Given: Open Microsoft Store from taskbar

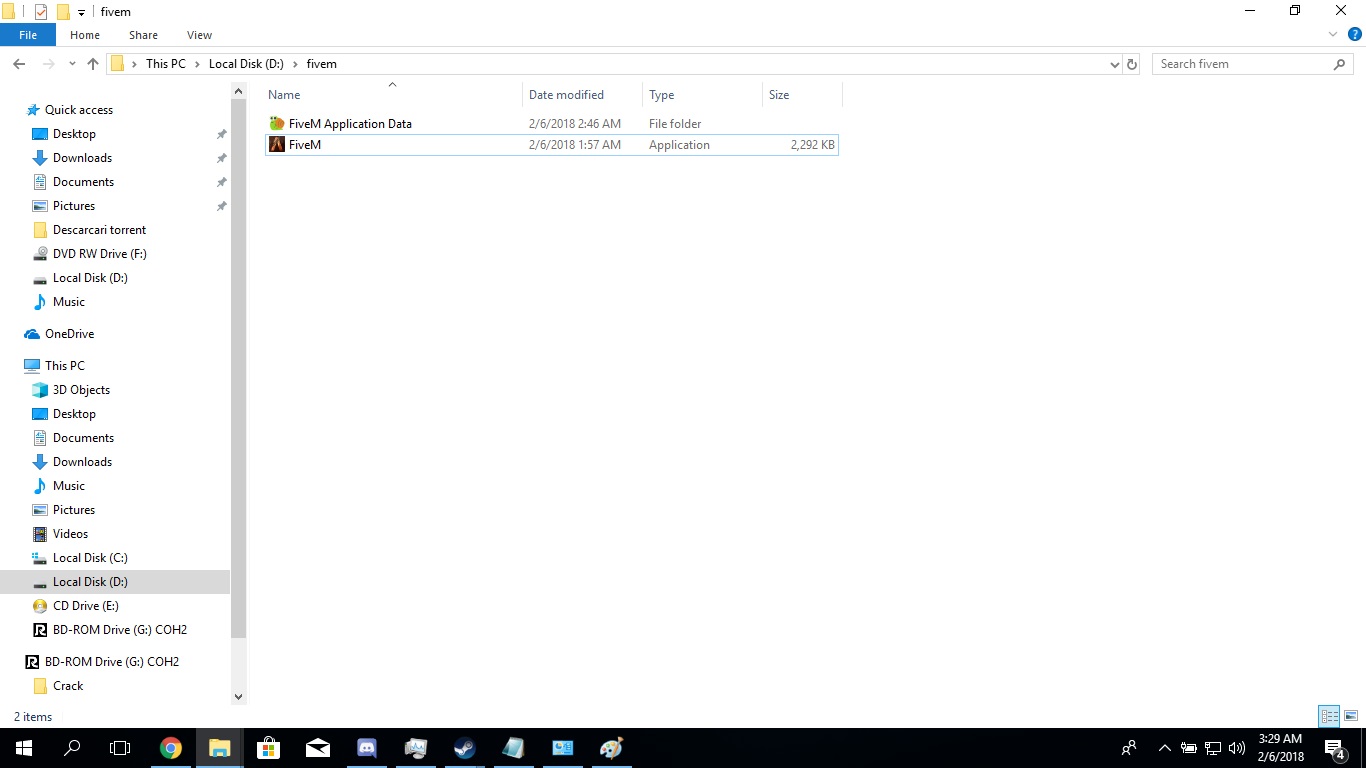Looking at the screenshot, I should (269, 748).
